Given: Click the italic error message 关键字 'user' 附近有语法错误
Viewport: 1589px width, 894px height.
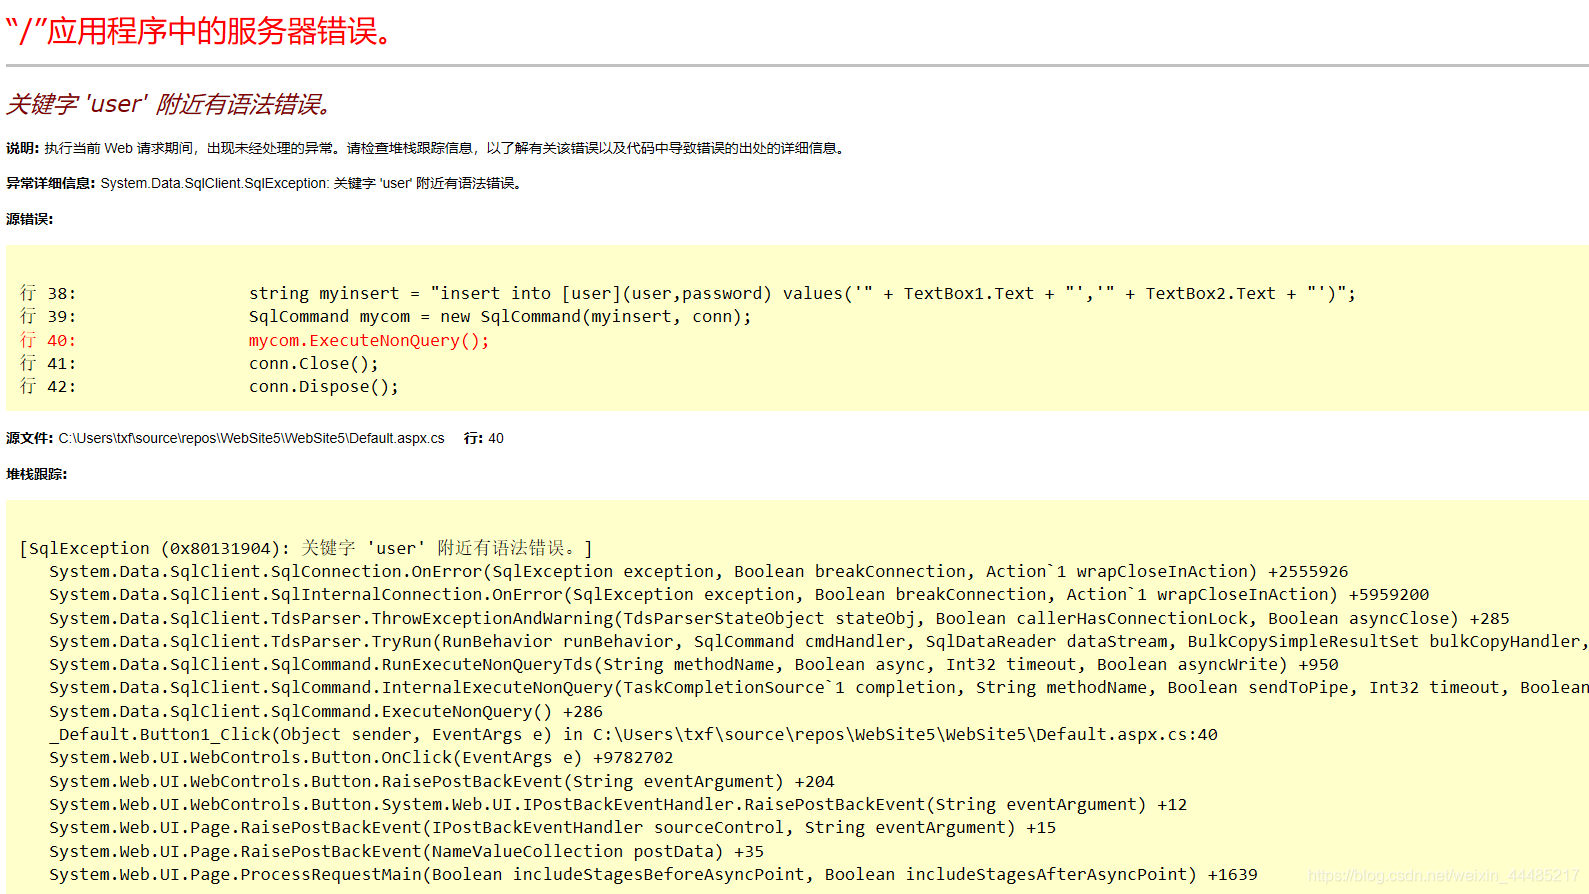Looking at the screenshot, I should [168, 104].
